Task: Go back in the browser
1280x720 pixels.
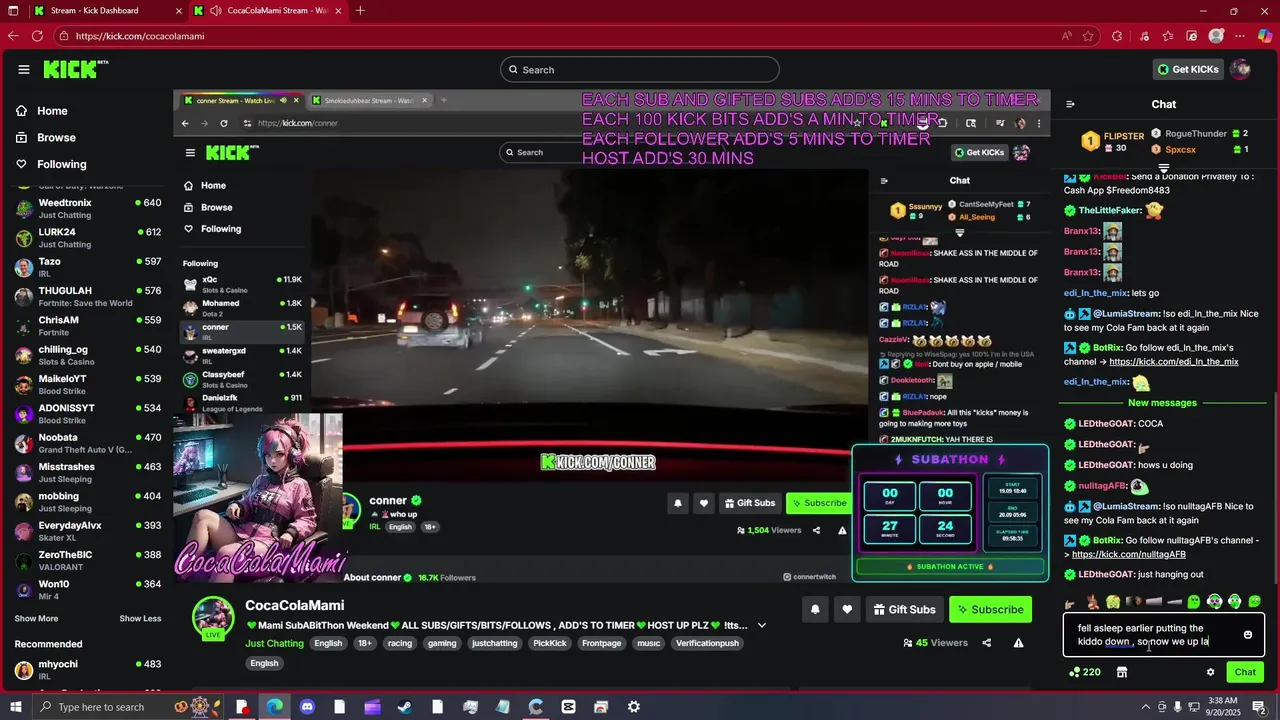Action: coord(12,36)
